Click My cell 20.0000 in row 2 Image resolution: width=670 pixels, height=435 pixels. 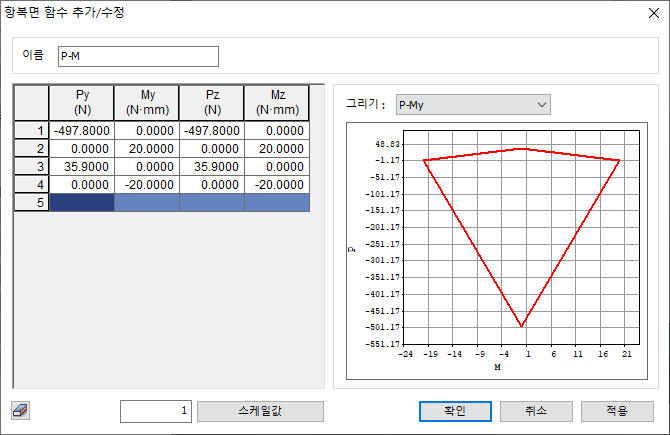[147, 148]
